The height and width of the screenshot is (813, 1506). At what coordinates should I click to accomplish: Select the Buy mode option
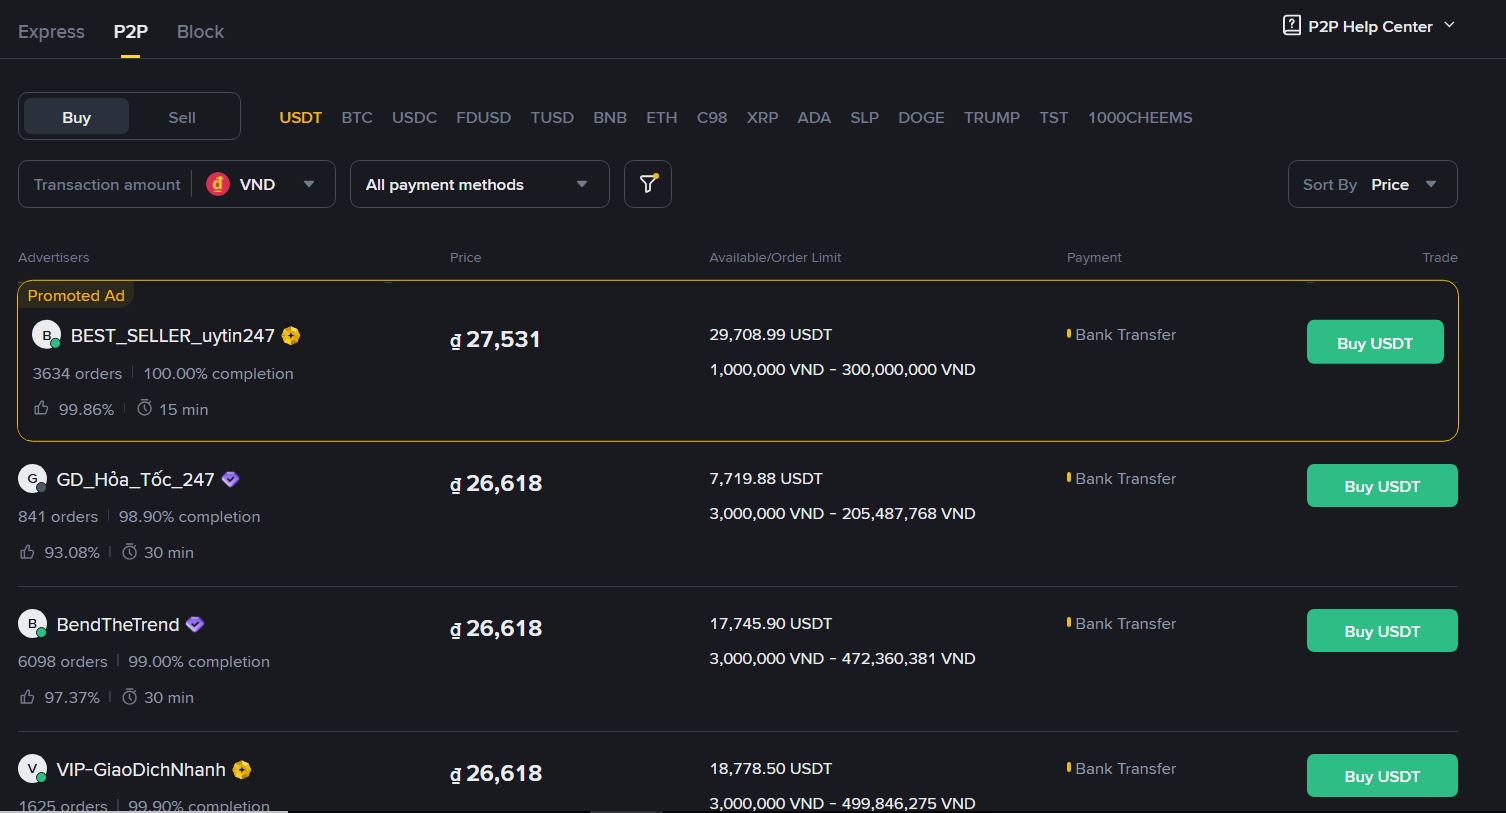75,116
